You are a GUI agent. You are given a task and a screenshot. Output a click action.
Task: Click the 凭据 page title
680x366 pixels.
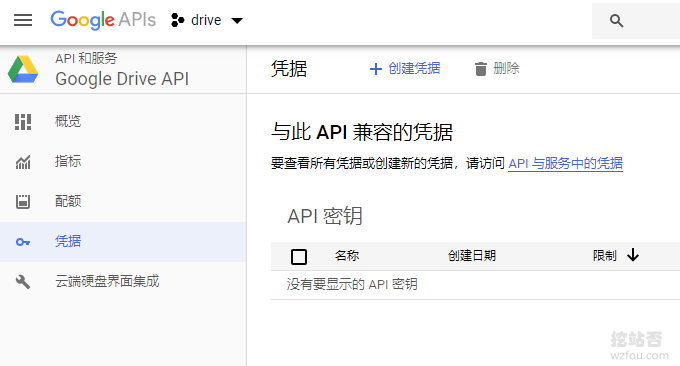(x=289, y=69)
